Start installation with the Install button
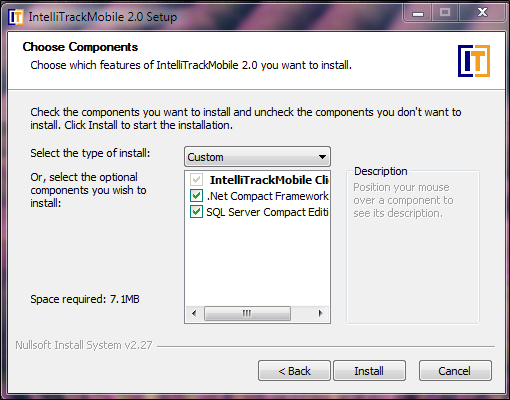Image resolution: width=510 pixels, height=400 pixels. [369, 371]
